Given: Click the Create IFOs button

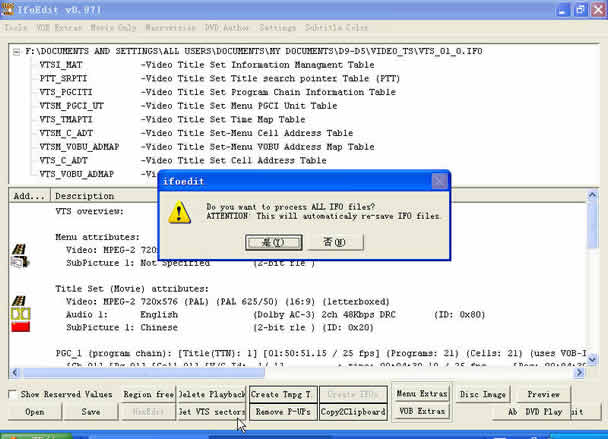Looking at the screenshot, I should pyautogui.click(x=353, y=394).
